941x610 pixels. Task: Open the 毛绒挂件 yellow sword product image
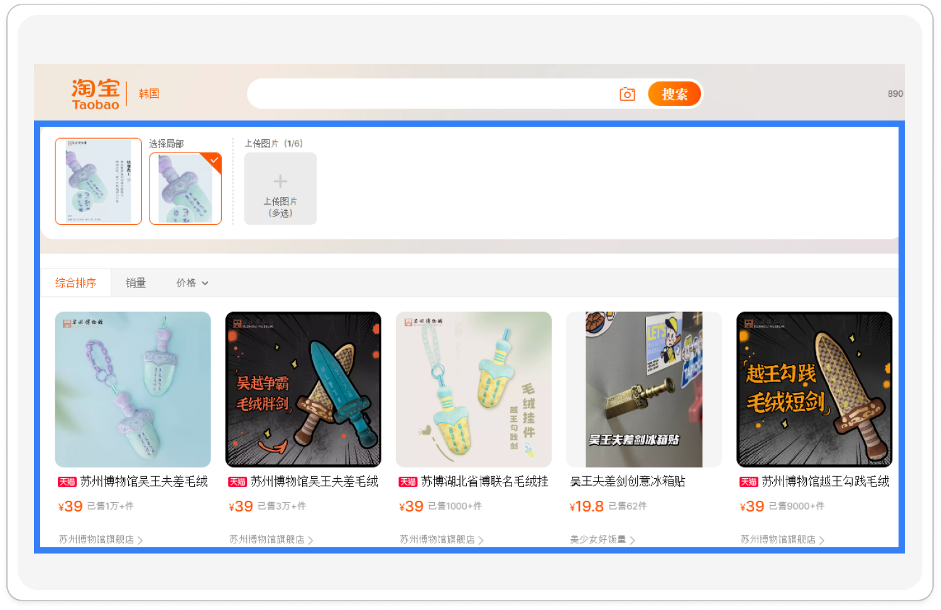click(474, 389)
